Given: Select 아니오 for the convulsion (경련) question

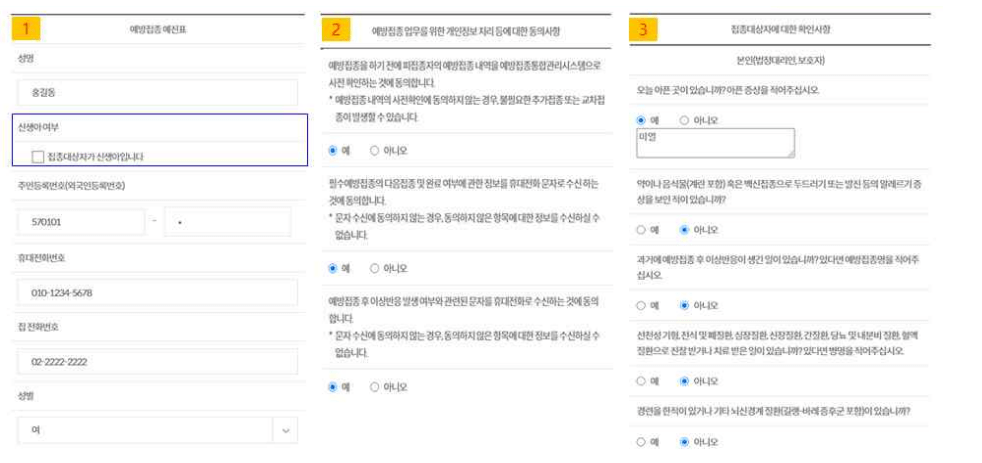Looking at the screenshot, I should [x=684, y=442].
